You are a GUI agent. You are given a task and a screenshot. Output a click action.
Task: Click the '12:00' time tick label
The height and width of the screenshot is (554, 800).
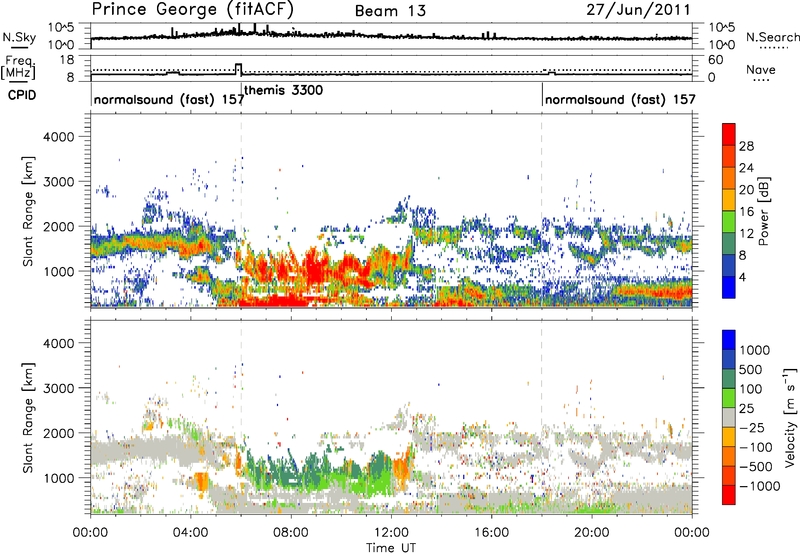pyautogui.click(x=391, y=533)
